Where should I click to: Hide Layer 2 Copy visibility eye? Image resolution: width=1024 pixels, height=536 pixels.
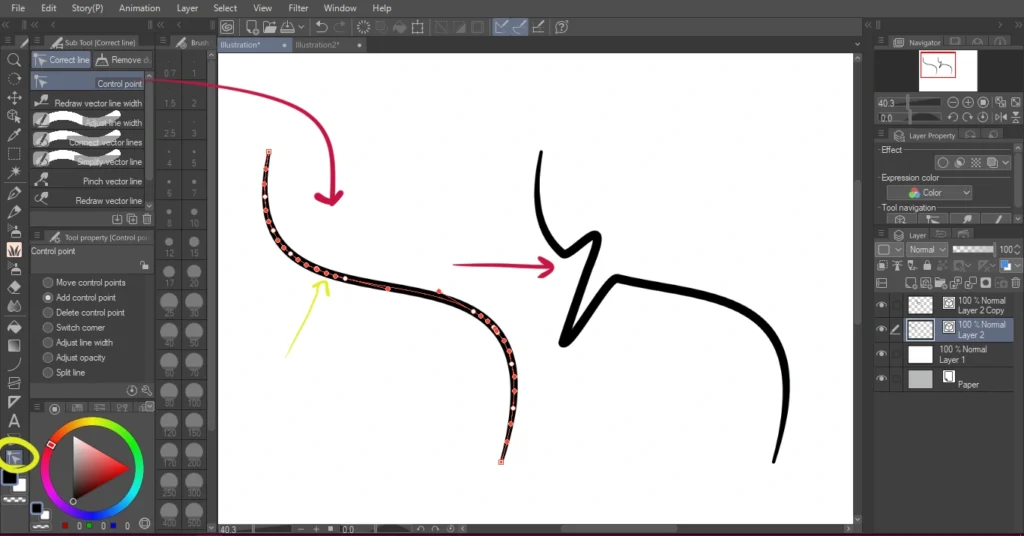point(882,305)
